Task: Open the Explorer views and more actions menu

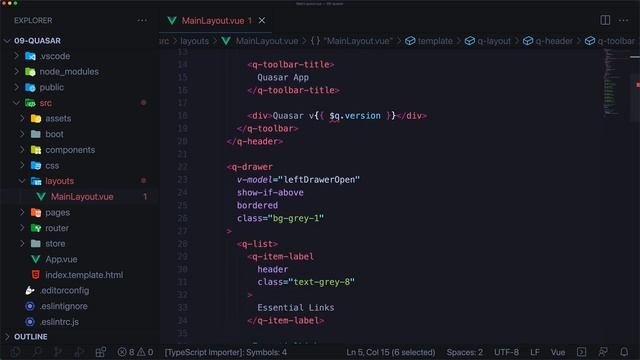Action: (142, 20)
